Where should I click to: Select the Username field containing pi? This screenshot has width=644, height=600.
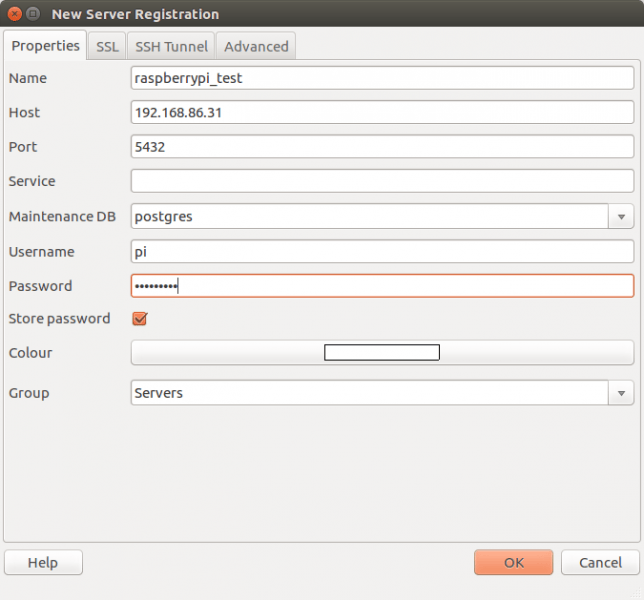click(381, 251)
